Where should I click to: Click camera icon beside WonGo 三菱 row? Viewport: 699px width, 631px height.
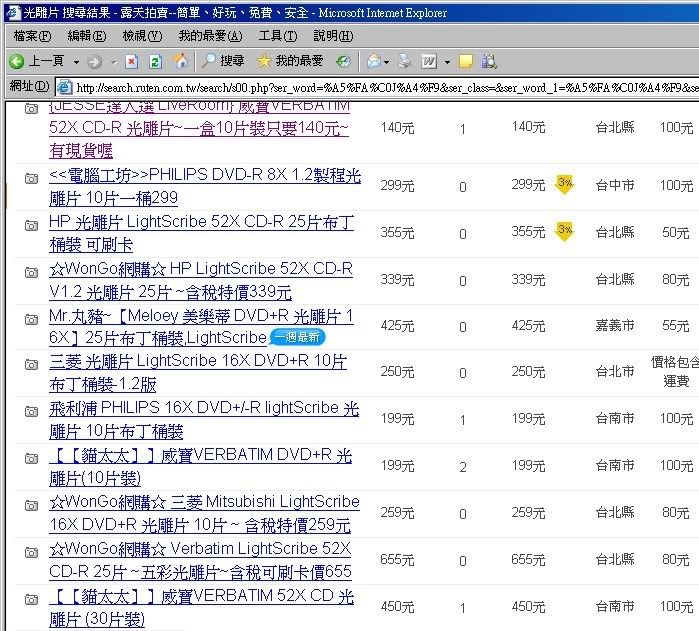pyautogui.click(x=31, y=505)
